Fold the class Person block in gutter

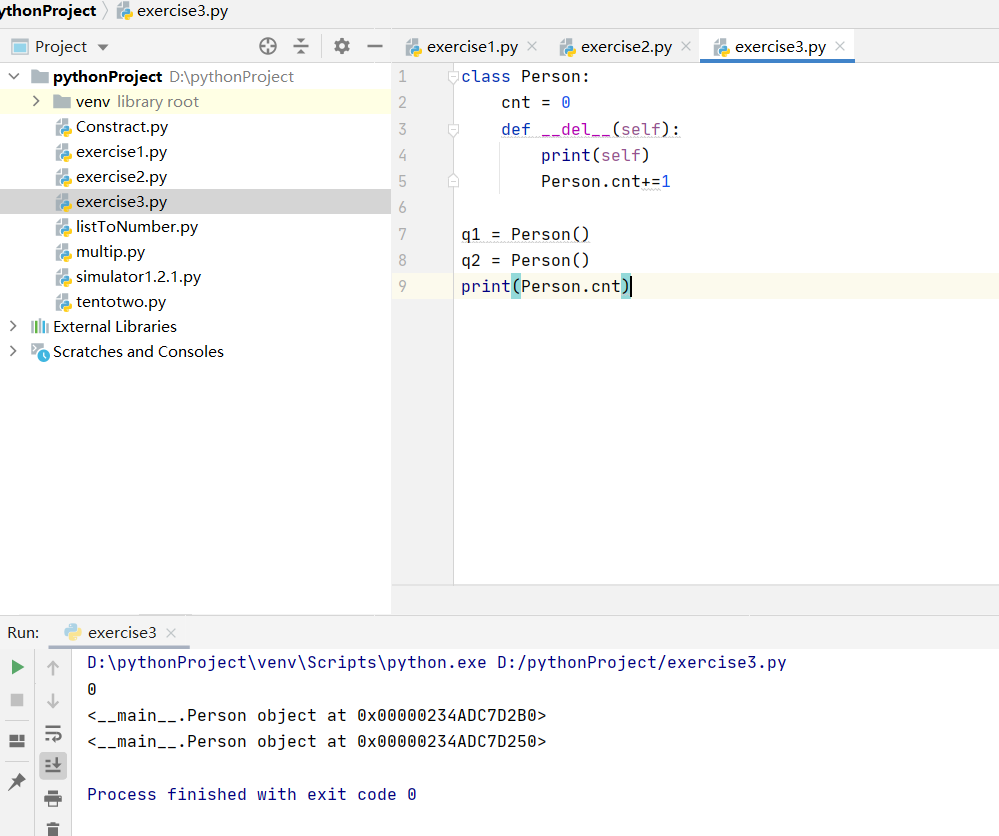coord(453,77)
